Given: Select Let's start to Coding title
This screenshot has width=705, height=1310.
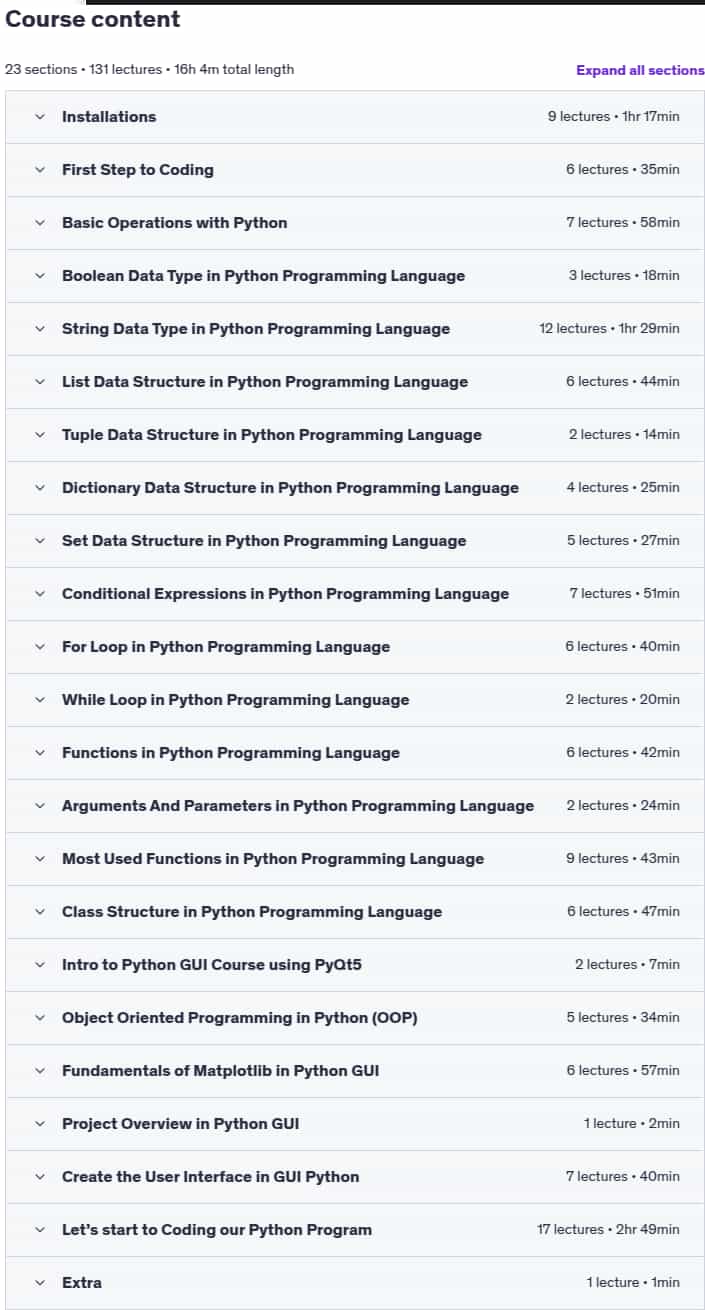Looking at the screenshot, I should click(x=217, y=1230).
